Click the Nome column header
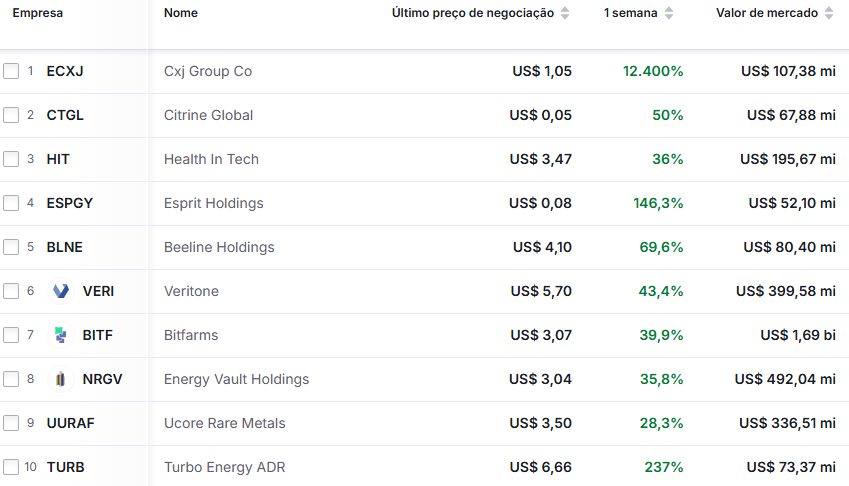 (181, 13)
